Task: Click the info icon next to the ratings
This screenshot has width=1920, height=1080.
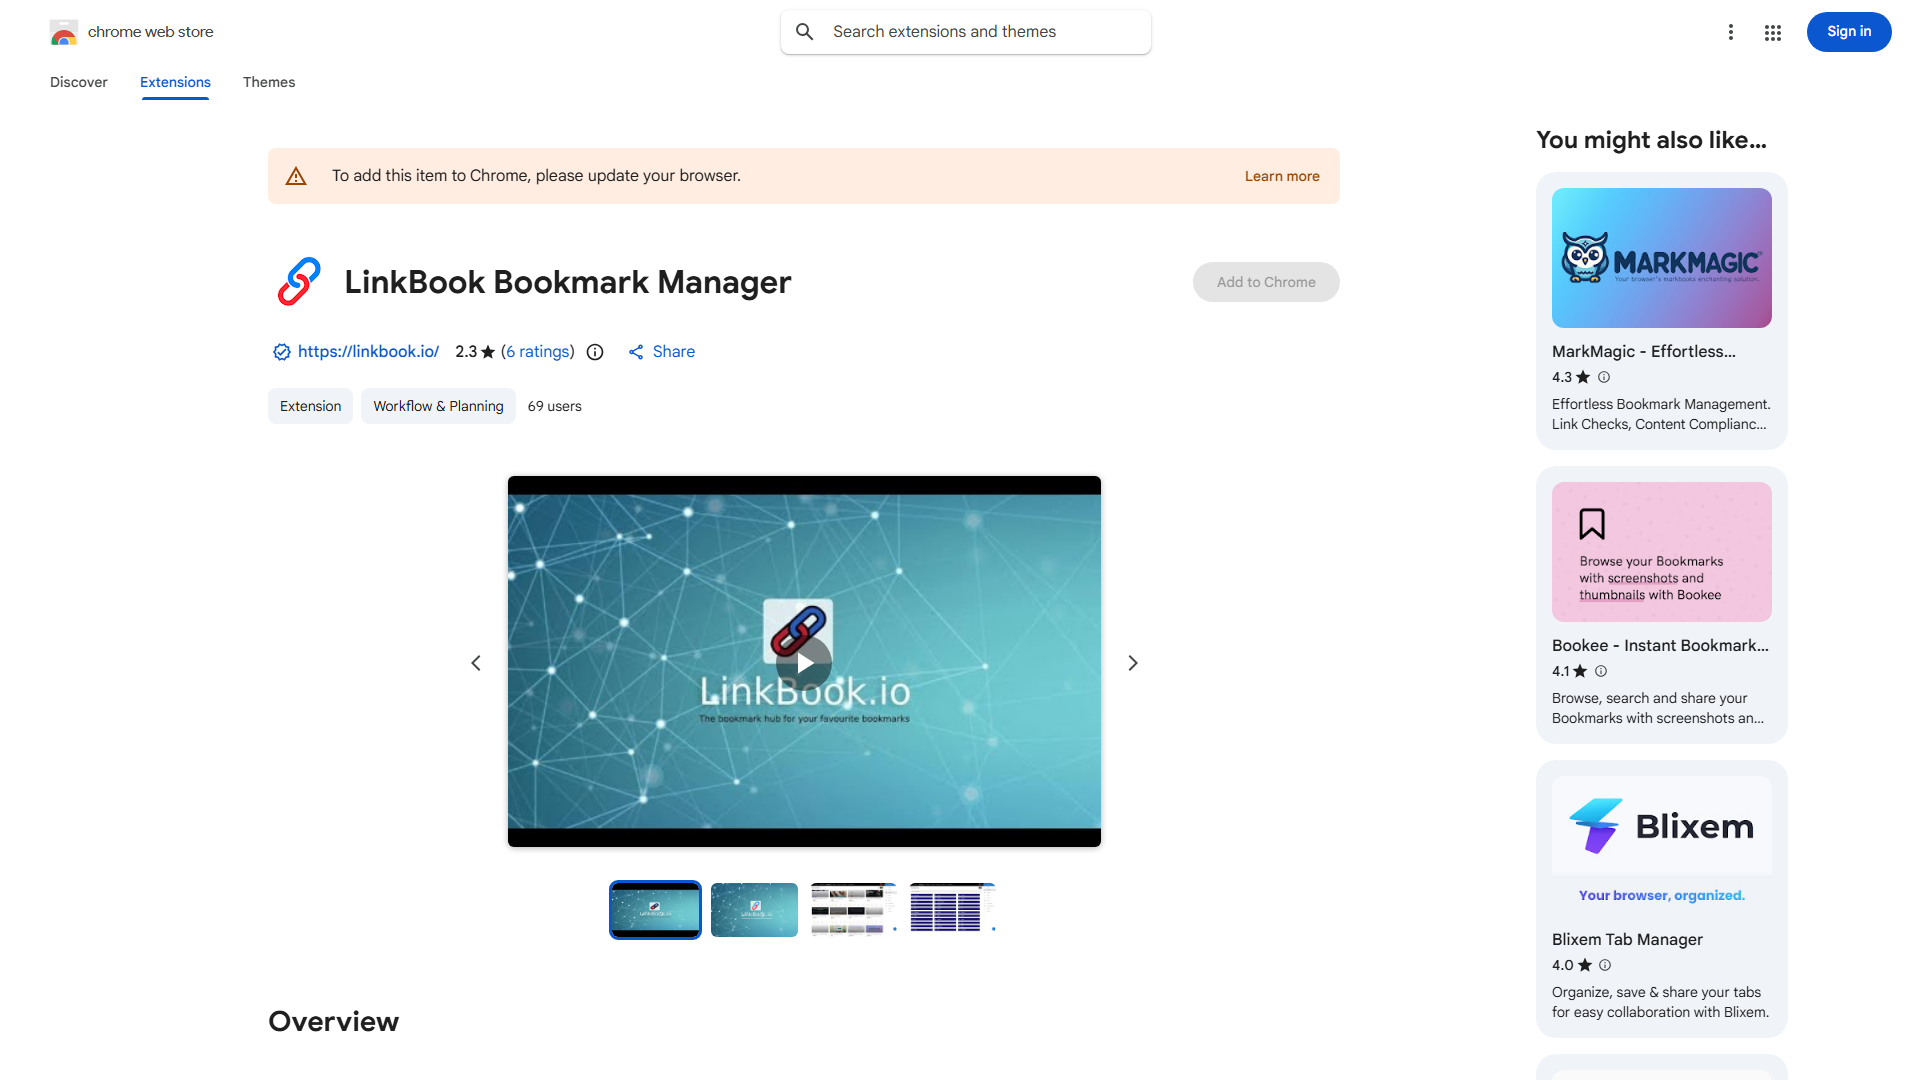Action: 595,352
